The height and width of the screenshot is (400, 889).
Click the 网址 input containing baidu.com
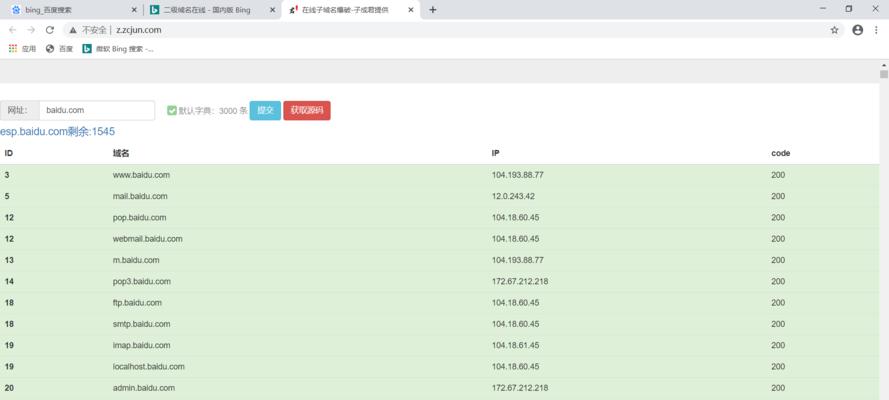pyautogui.click(x=97, y=110)
